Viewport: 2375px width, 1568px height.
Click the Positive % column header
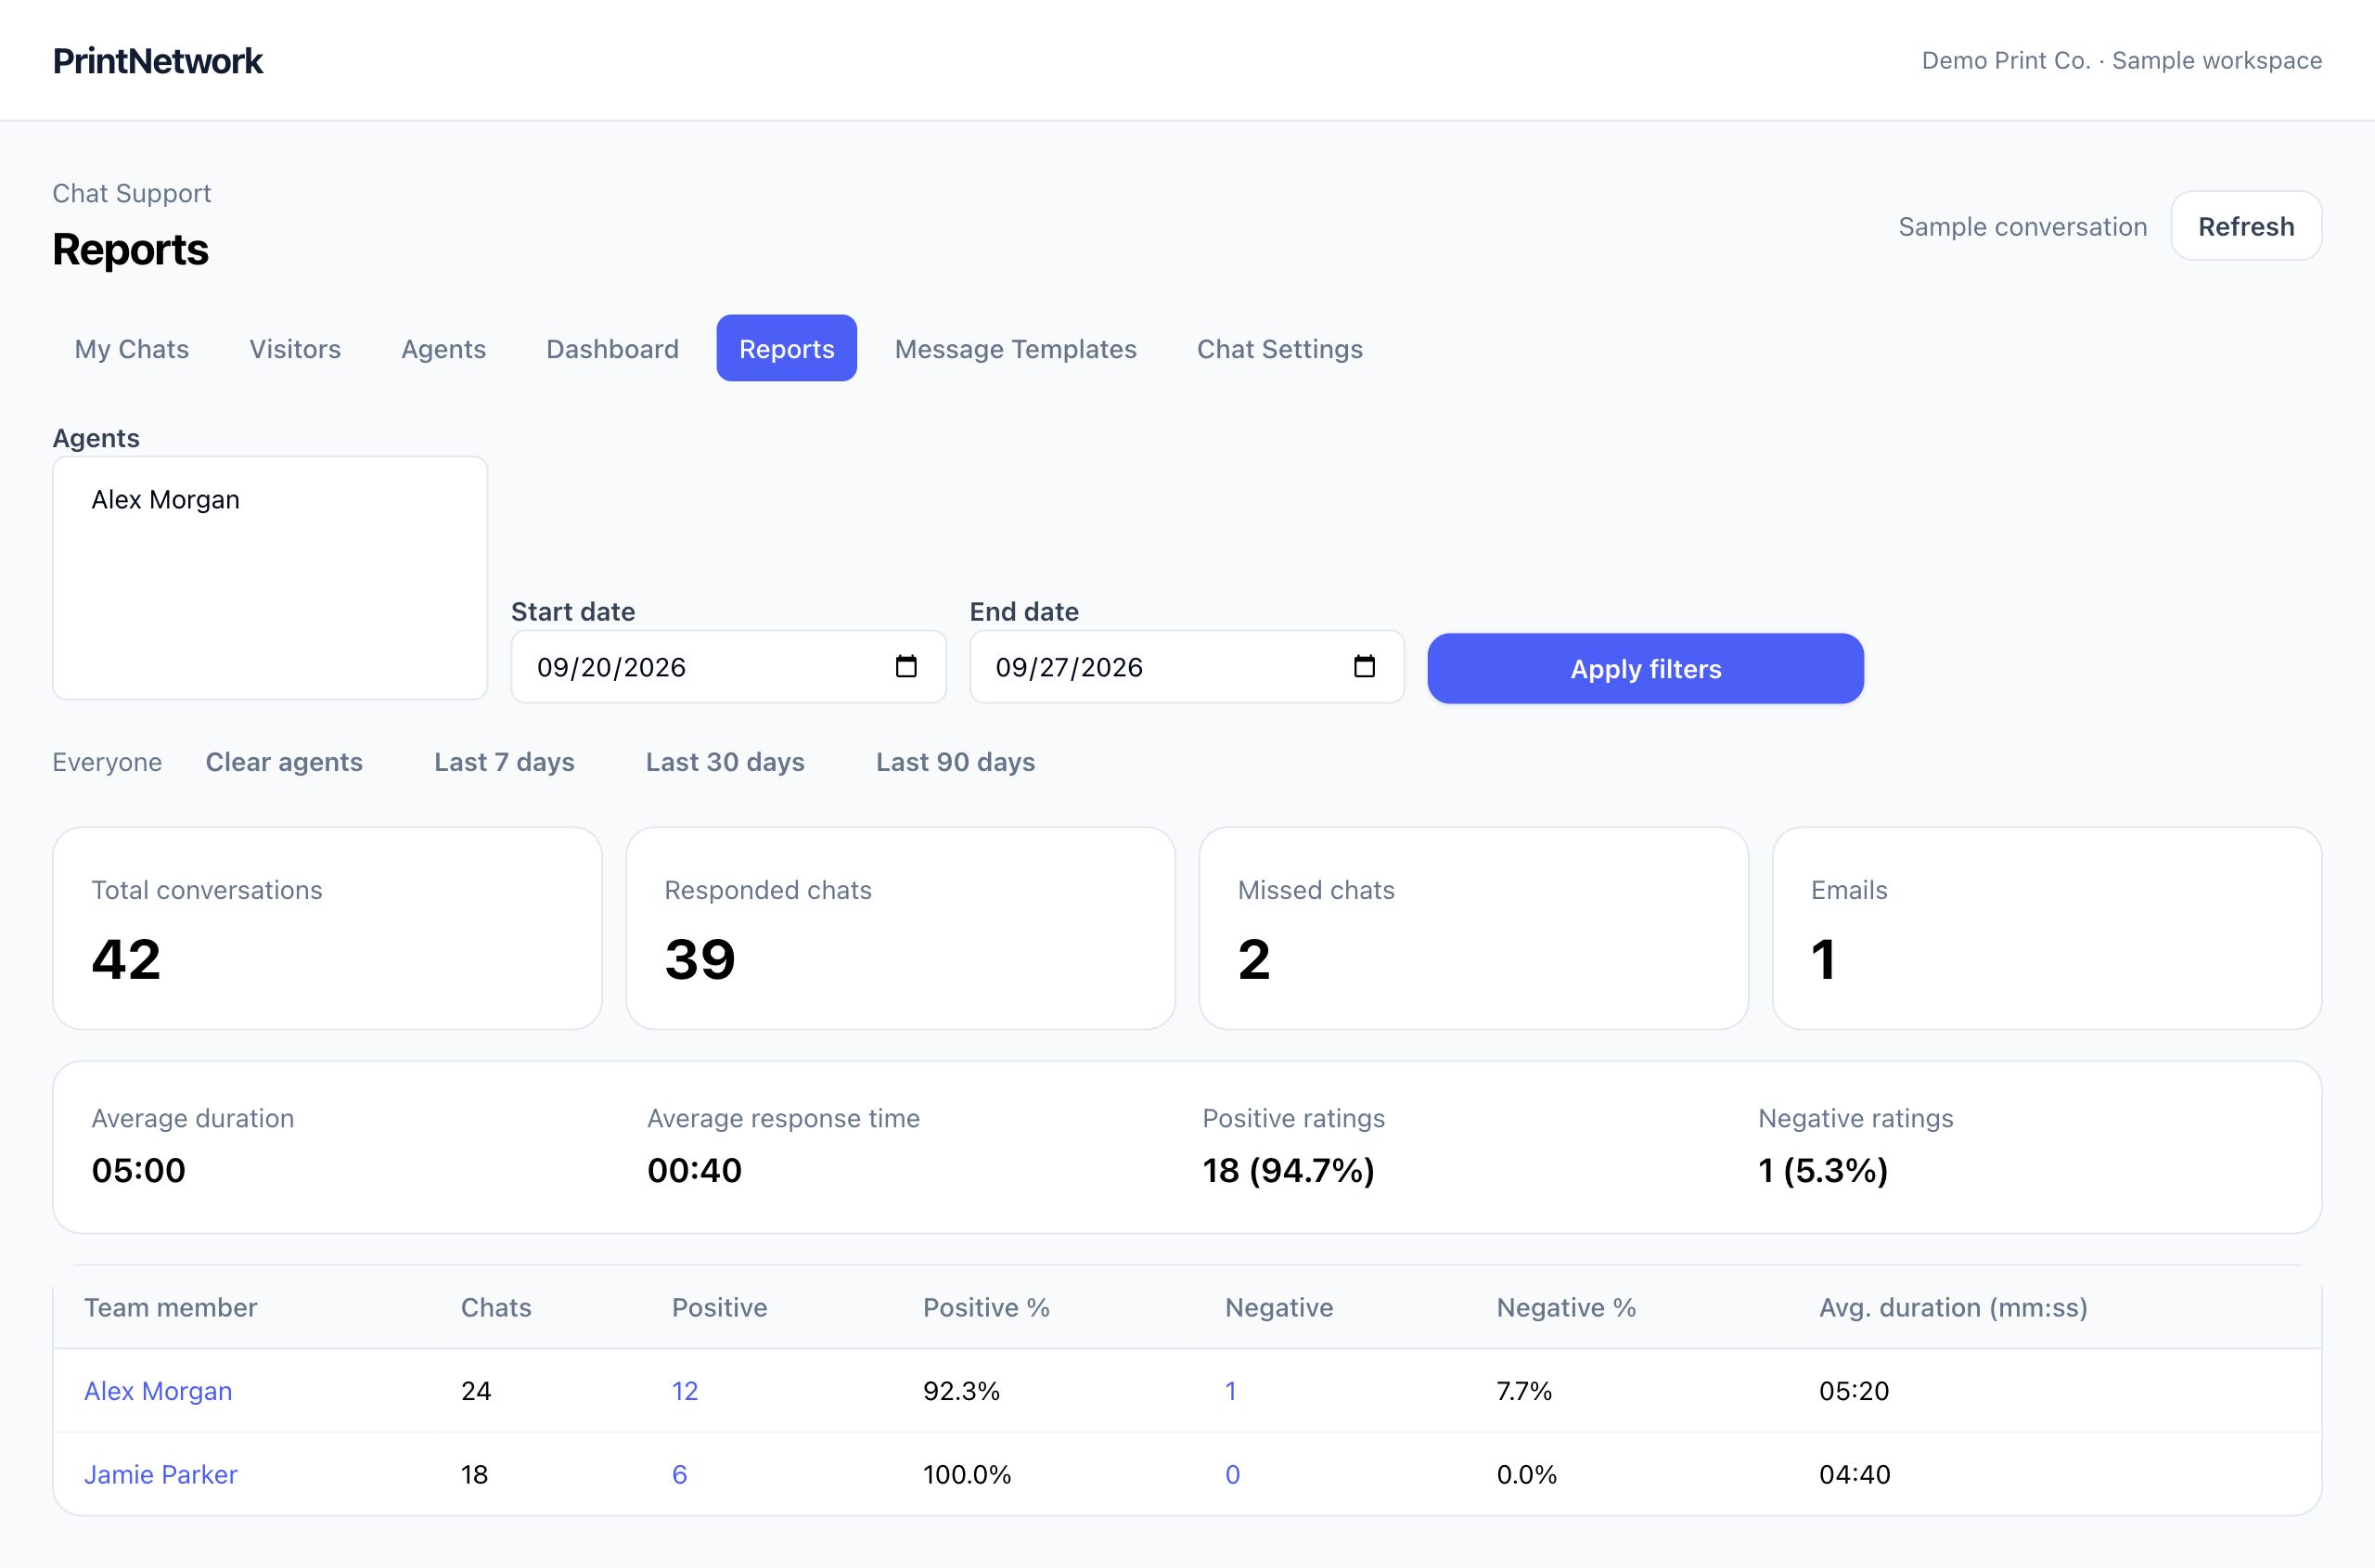(986, 1307)
